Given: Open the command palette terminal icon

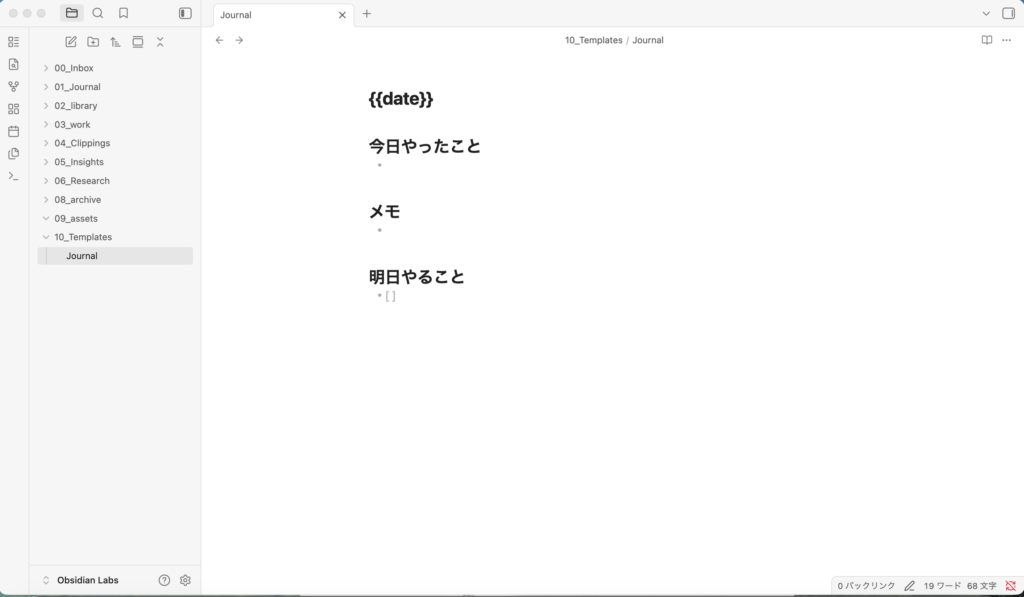Looking at the screenshot, I should coord(14,176).
